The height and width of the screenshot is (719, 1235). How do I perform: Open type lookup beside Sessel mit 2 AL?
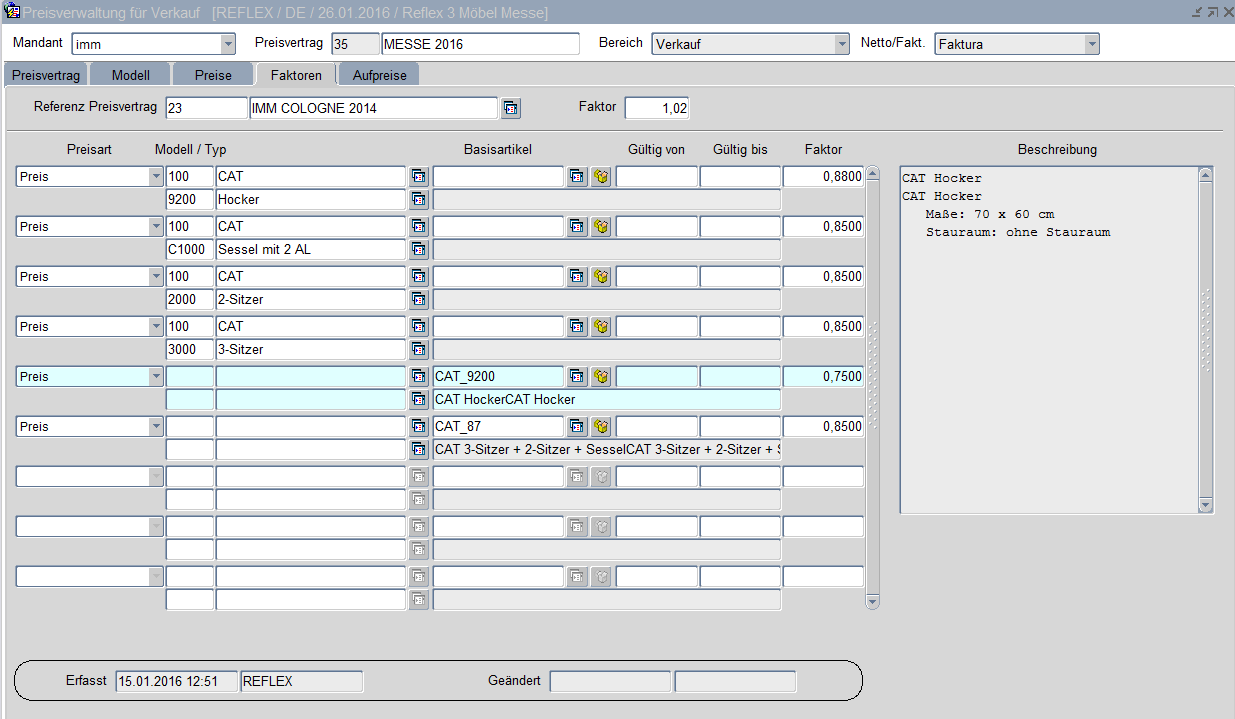tap(419, 249)
